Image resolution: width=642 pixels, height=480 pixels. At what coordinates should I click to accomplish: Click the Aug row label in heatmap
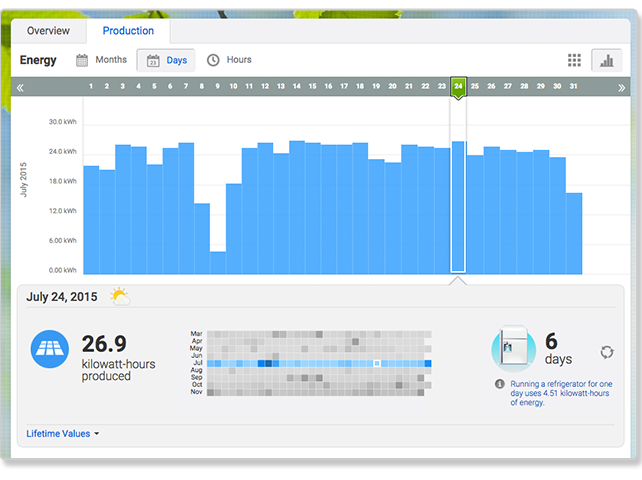197,370
